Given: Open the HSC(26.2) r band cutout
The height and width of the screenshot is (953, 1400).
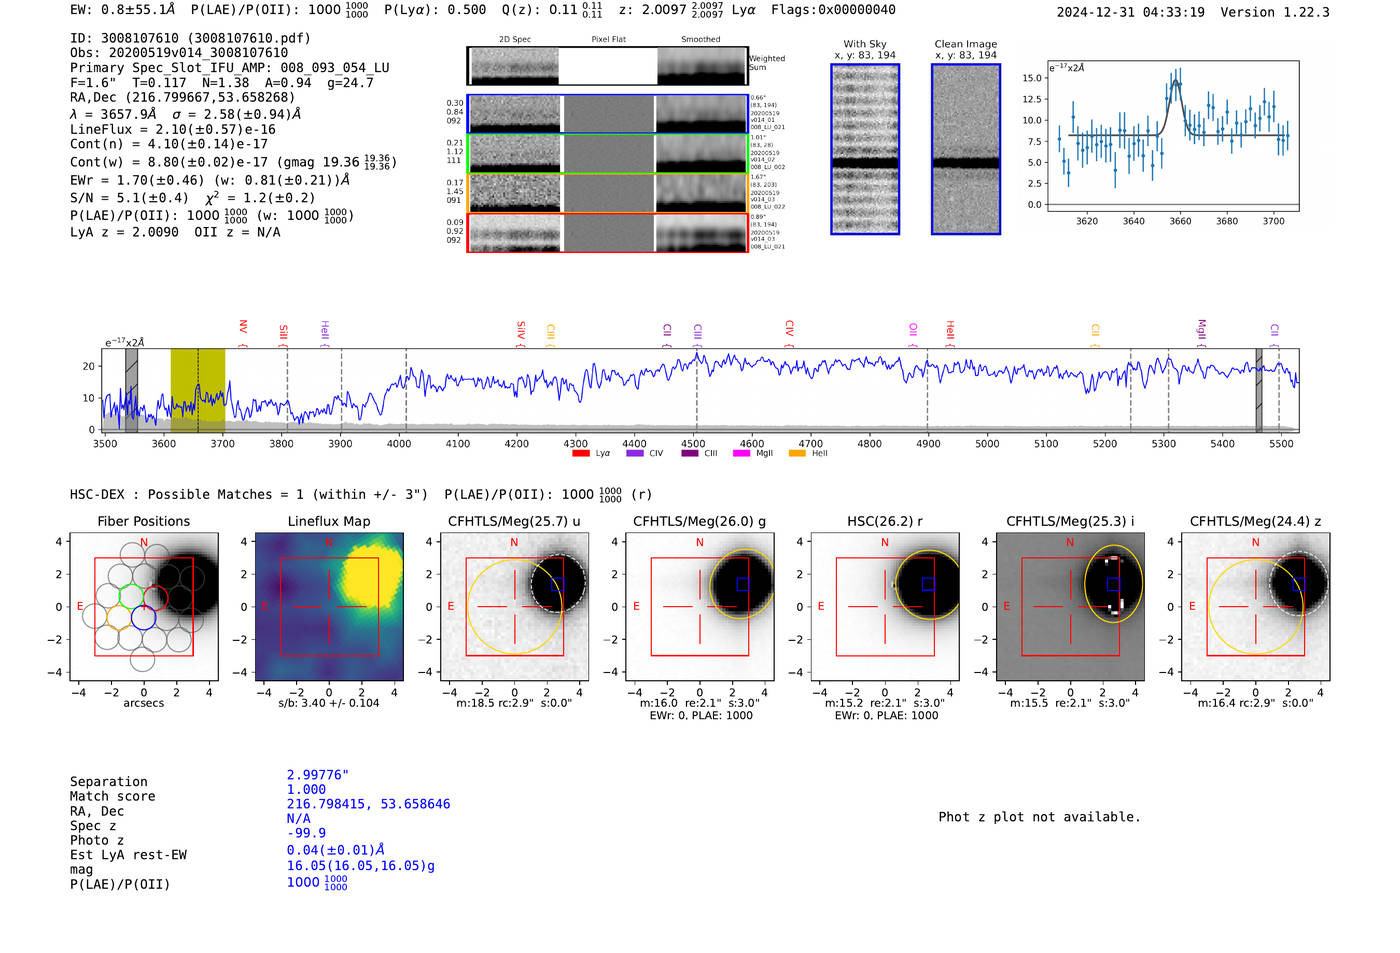Looking at the screenshot, I should (x=884, y=607).
